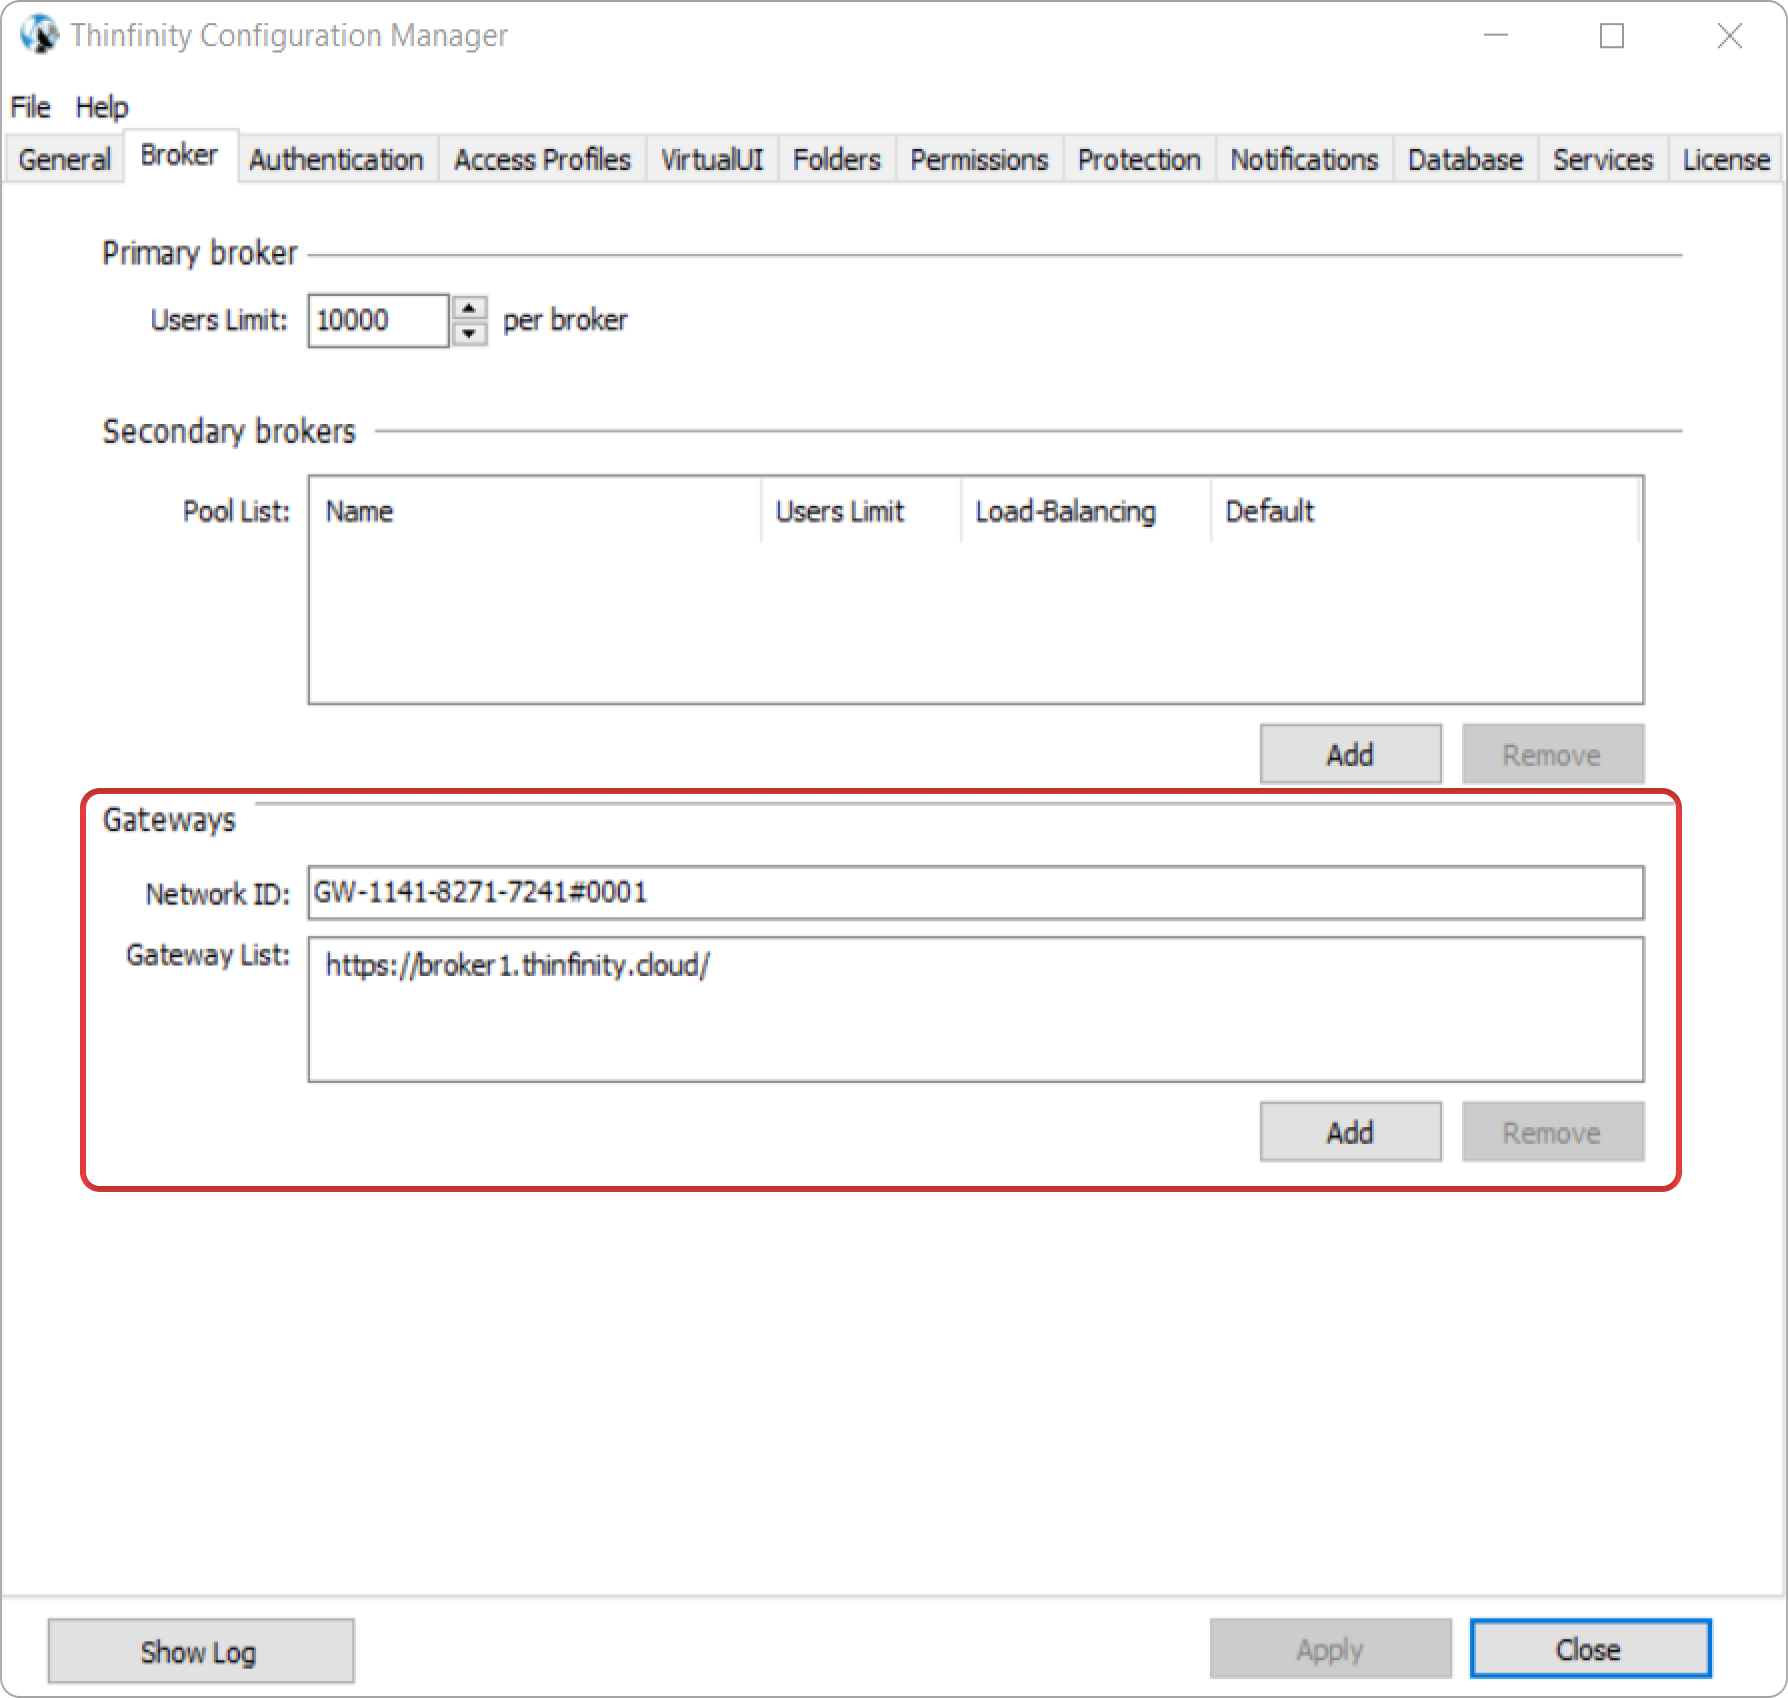Image resolution: width=1788 pixels, height=1698 pixels.
Task: Click the Show Log button
Action: (200, 1651)
